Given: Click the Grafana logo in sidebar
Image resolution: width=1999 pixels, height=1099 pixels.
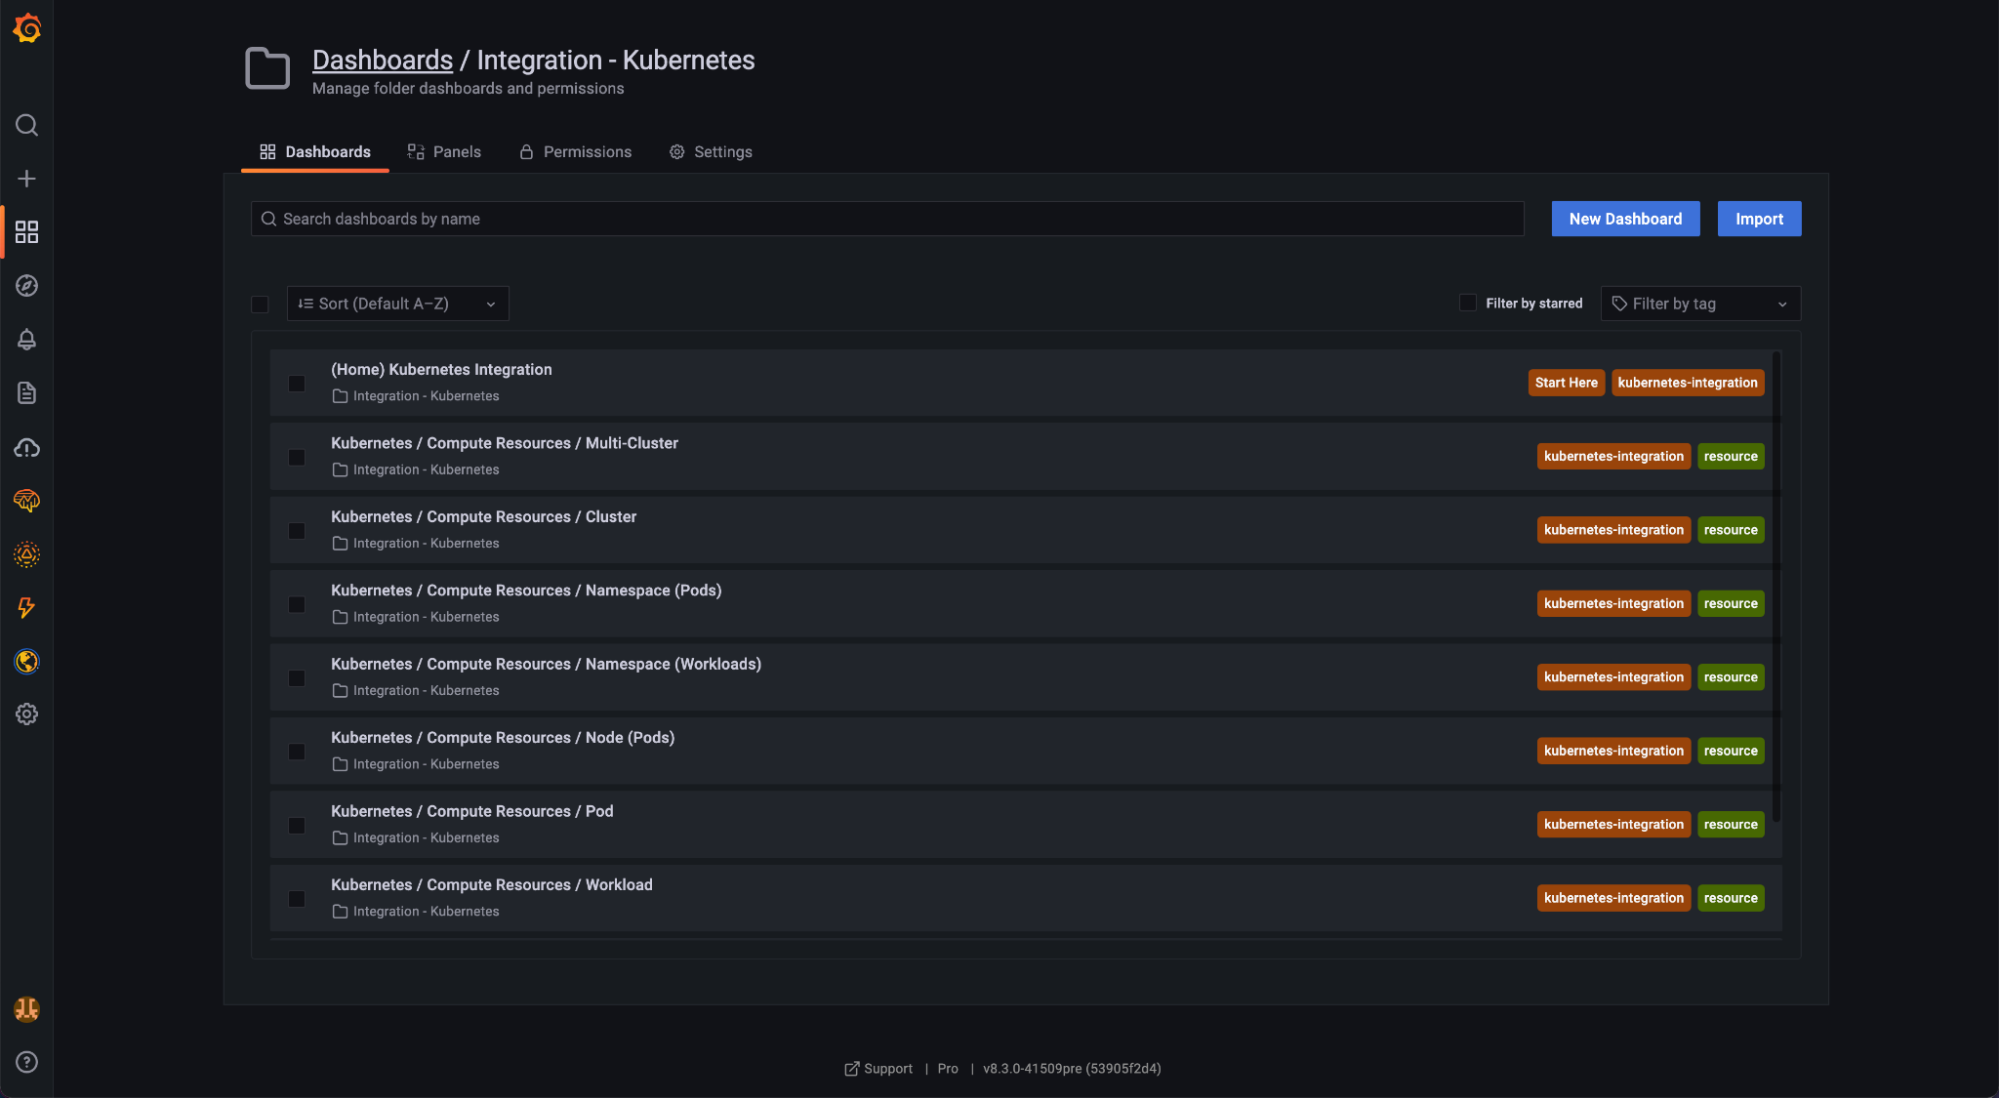Looking at the screenshot, I should [x=27, y=28].
